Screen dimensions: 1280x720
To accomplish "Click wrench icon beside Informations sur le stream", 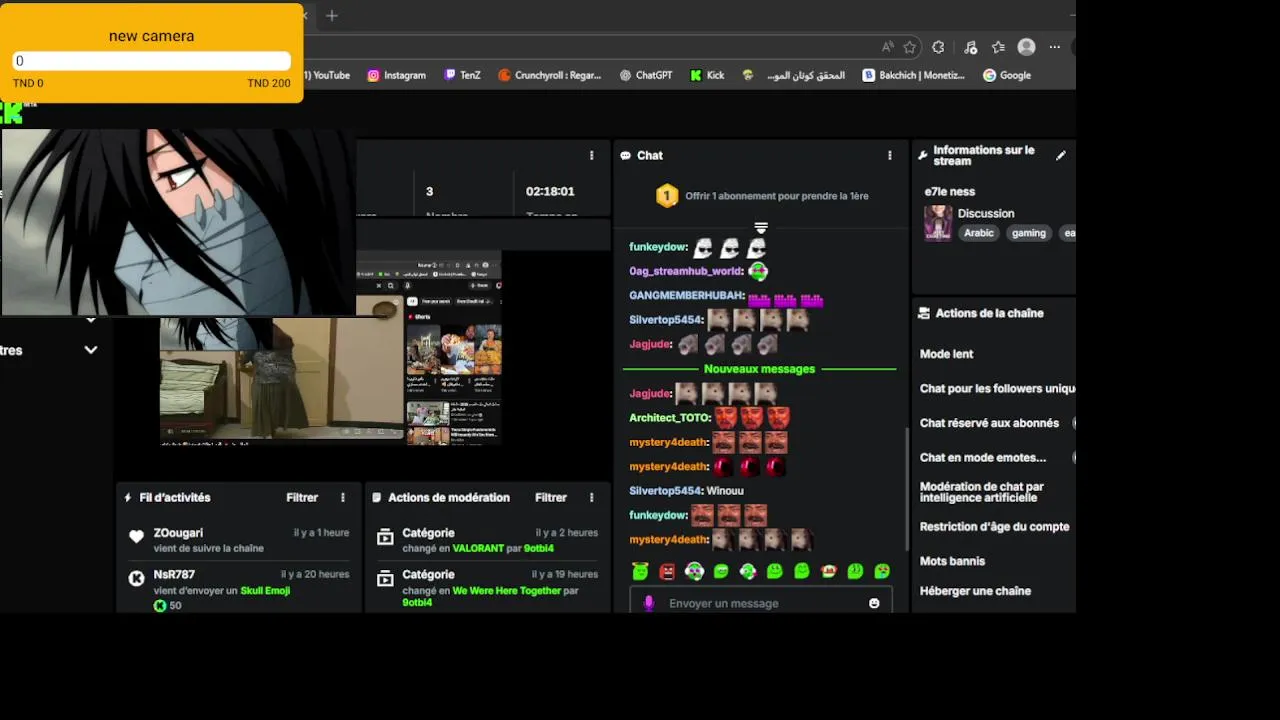I will coord(923,155).
